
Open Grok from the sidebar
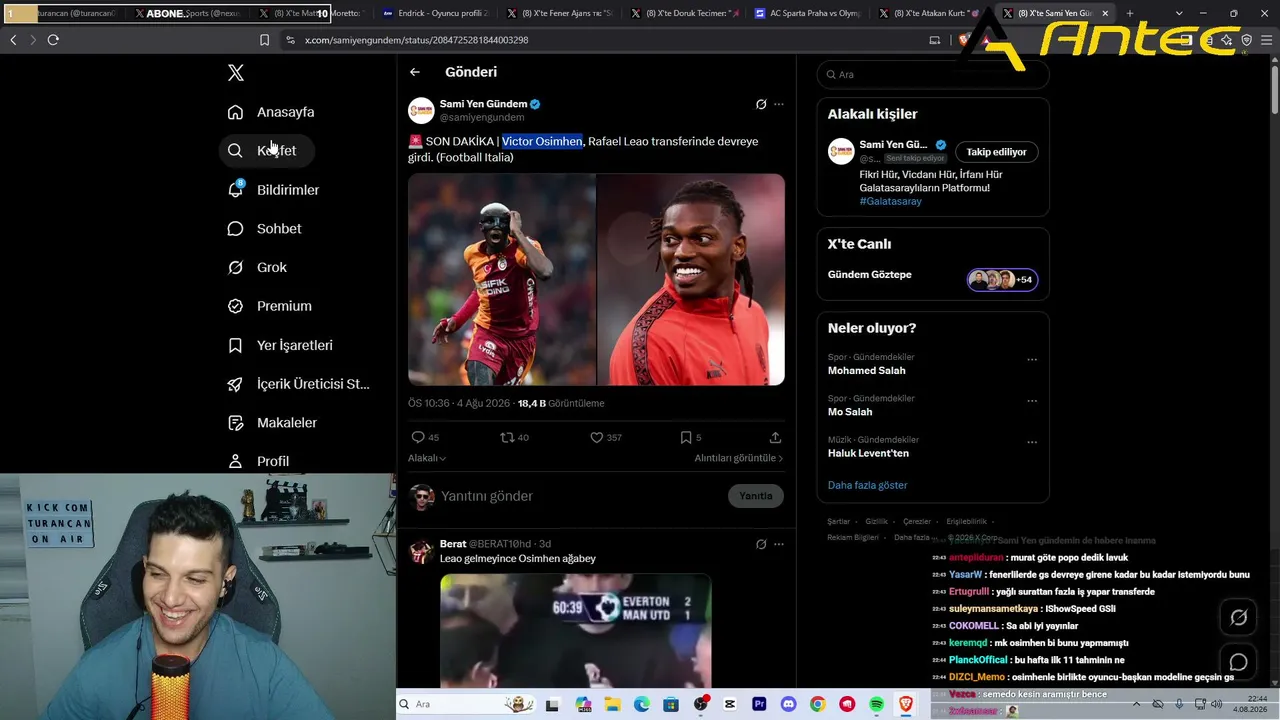(257, 268)
